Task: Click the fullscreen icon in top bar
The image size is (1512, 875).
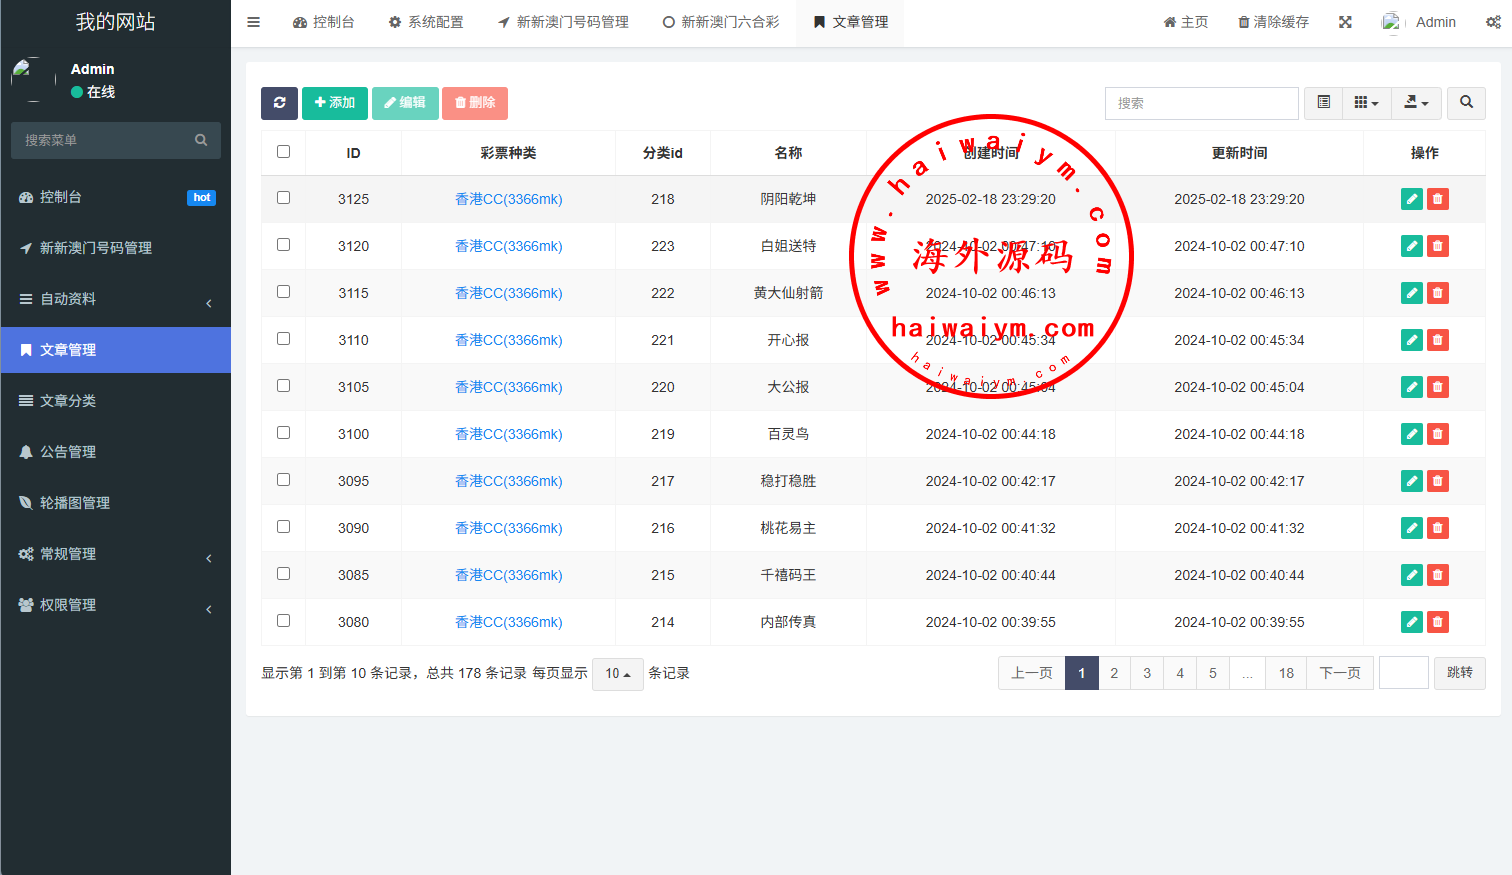Action: coord(1345,22)
